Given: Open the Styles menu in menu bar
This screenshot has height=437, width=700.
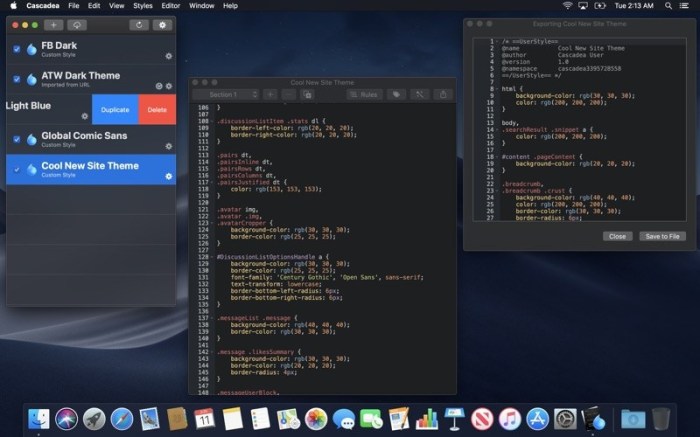Looking at the screenshot, I should click(x=143, y=6).
